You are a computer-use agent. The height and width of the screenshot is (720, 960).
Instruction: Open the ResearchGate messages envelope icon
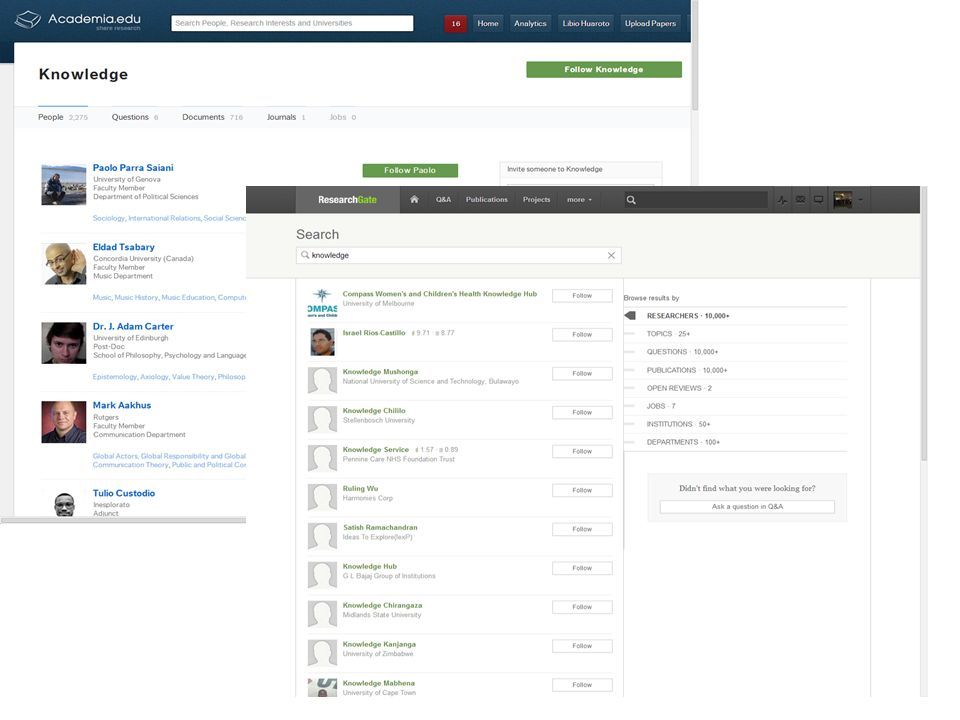800,200
